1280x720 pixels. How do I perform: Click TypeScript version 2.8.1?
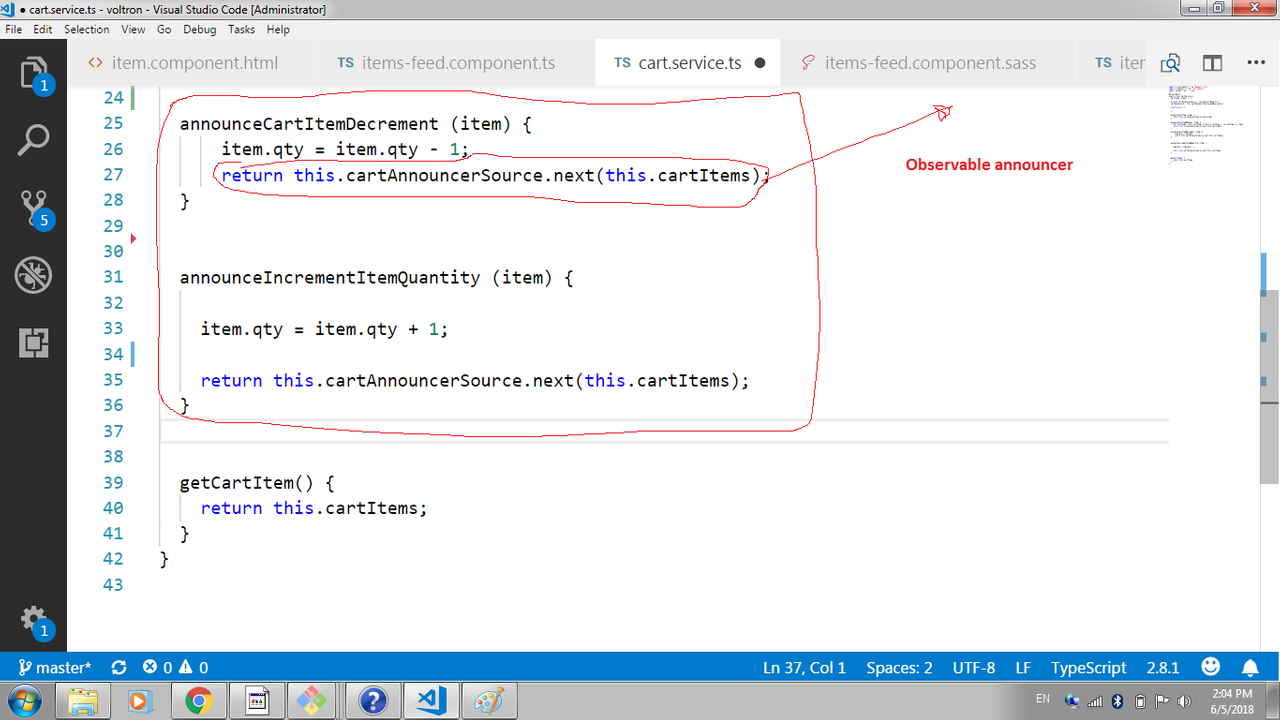[1163, 667]
